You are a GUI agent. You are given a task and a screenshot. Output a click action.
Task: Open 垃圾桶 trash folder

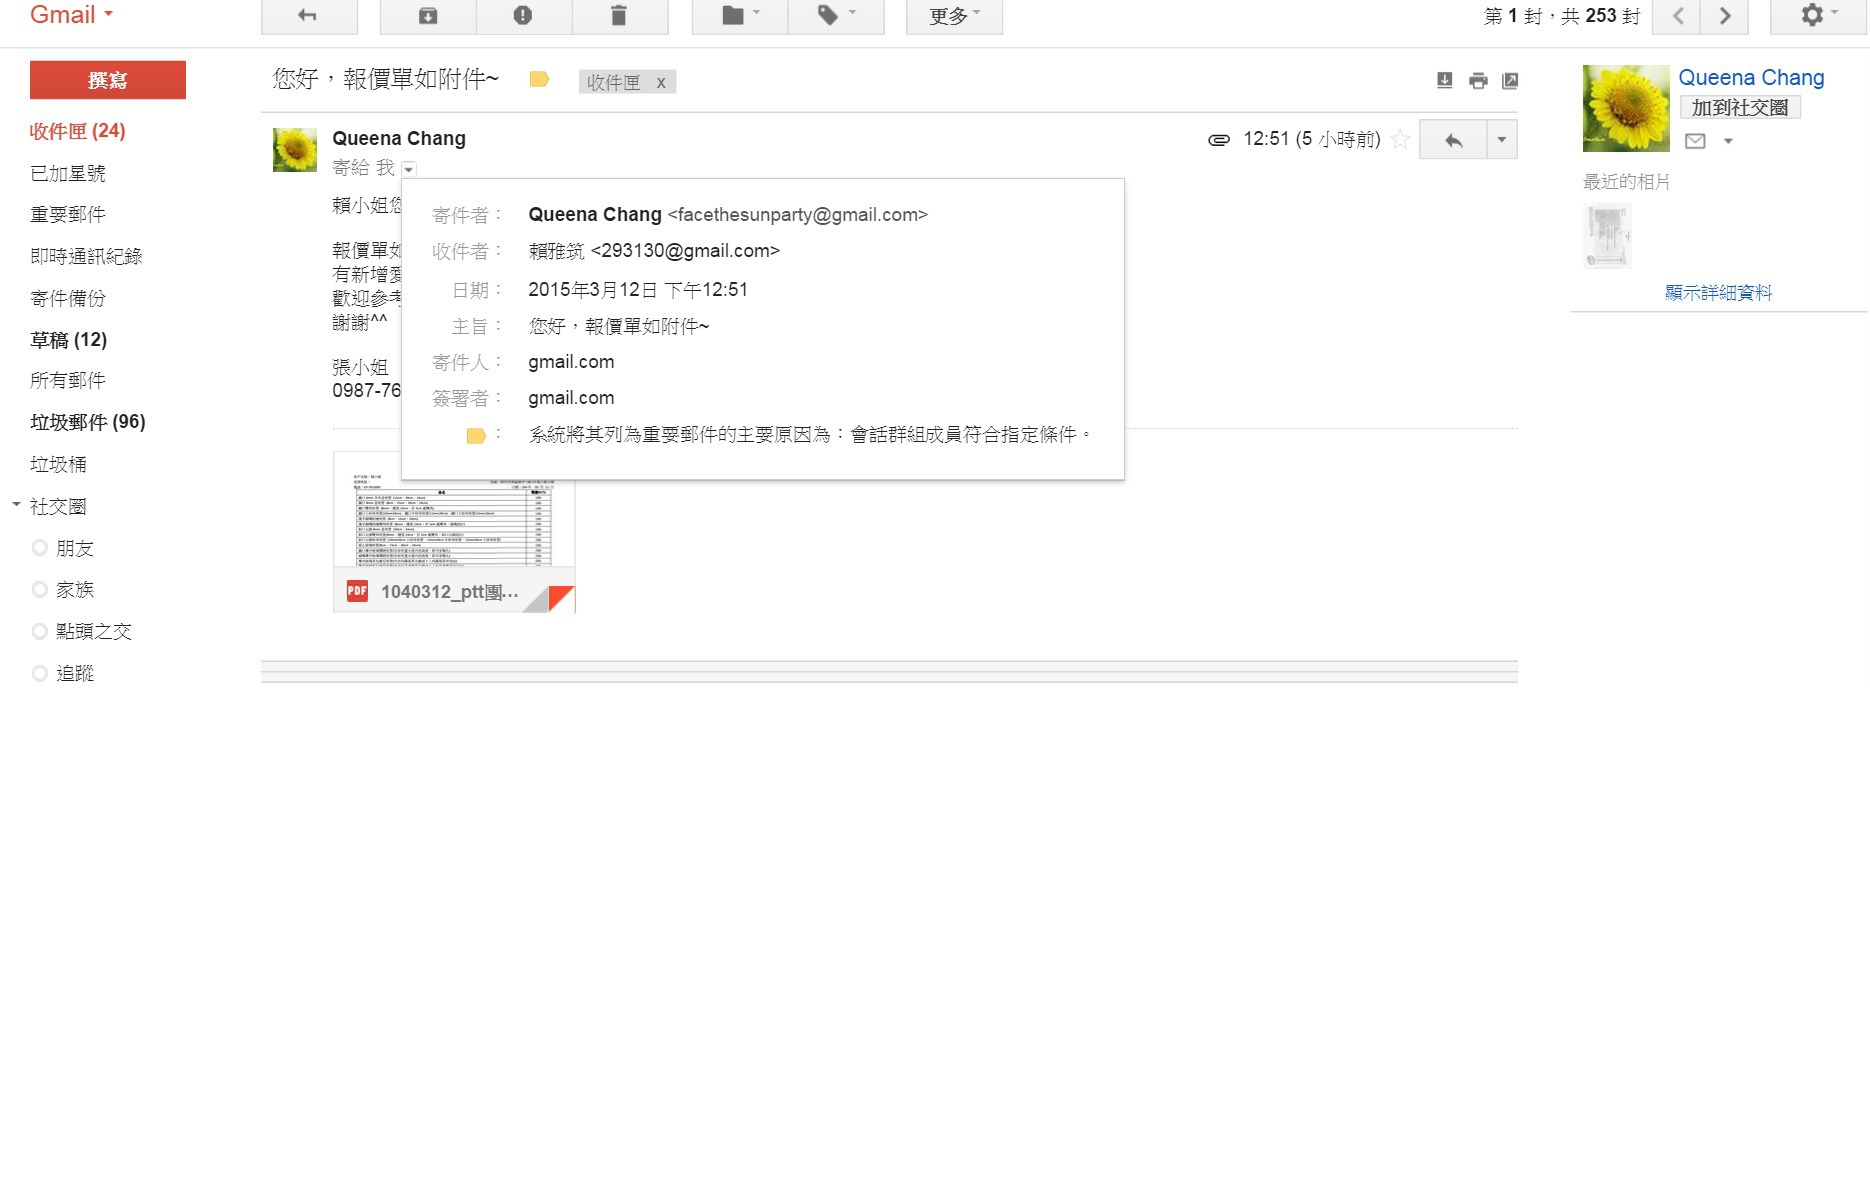point(58,464)
